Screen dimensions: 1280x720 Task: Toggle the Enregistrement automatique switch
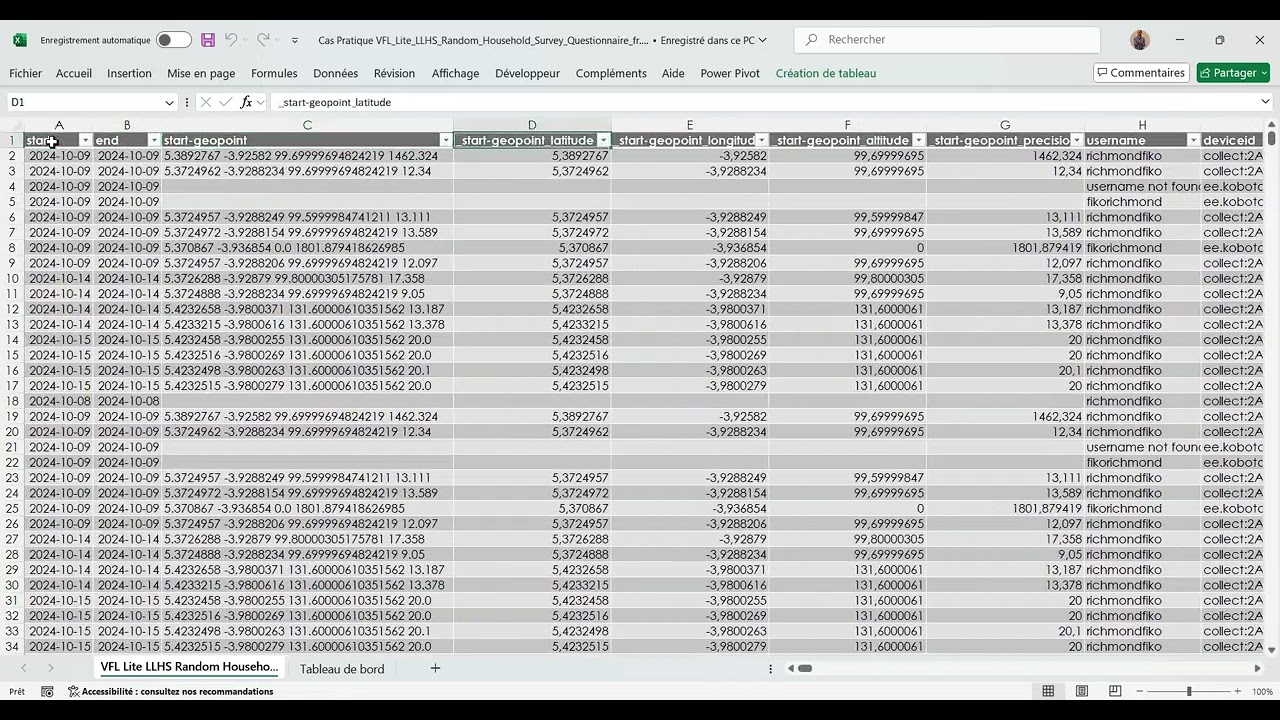pyautogui.click(x=173, y=40)
